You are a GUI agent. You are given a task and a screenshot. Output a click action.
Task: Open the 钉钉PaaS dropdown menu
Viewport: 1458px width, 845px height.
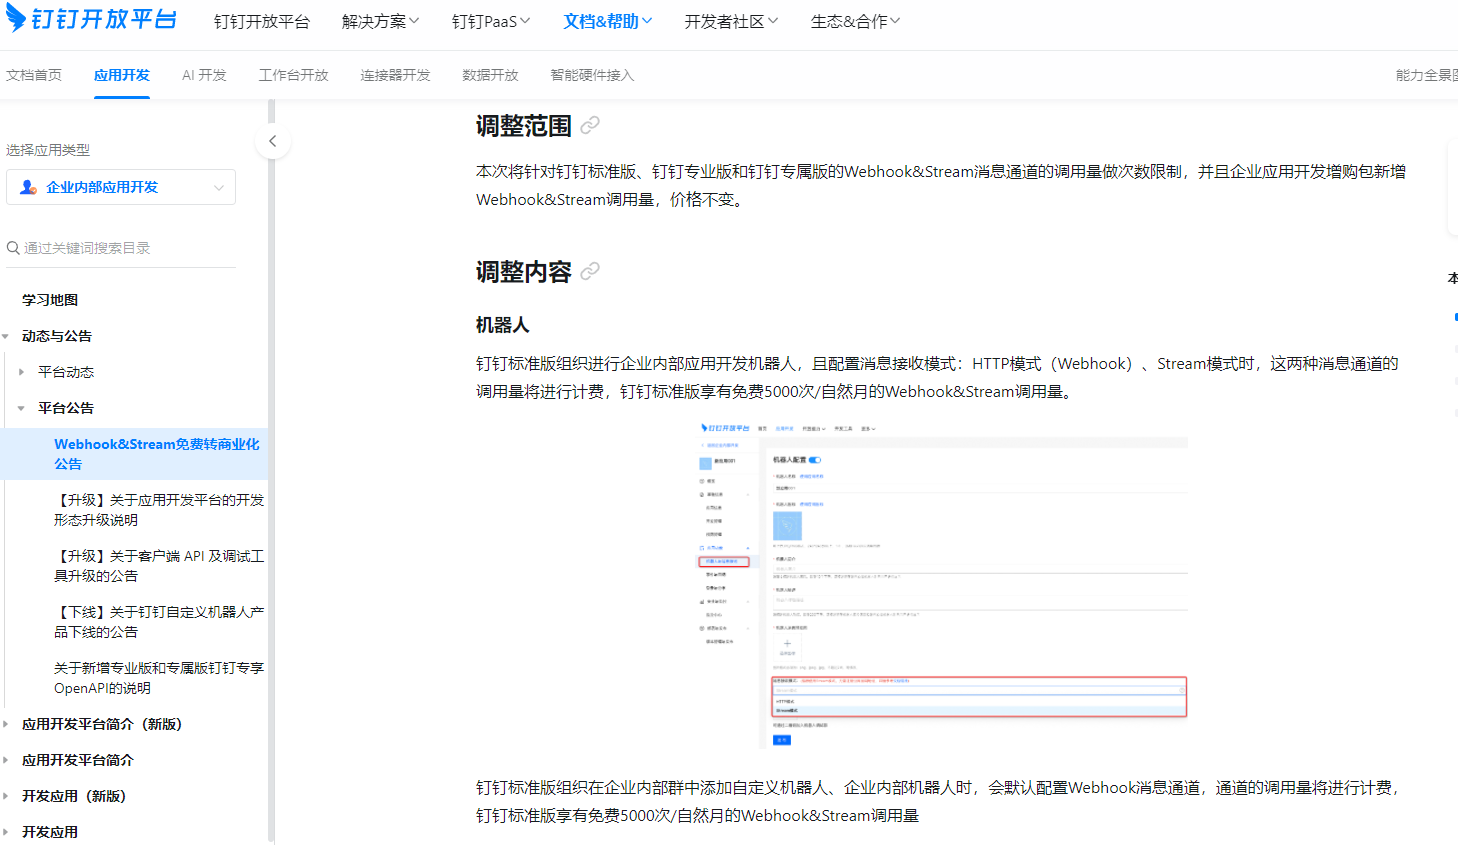coord(491,21)
